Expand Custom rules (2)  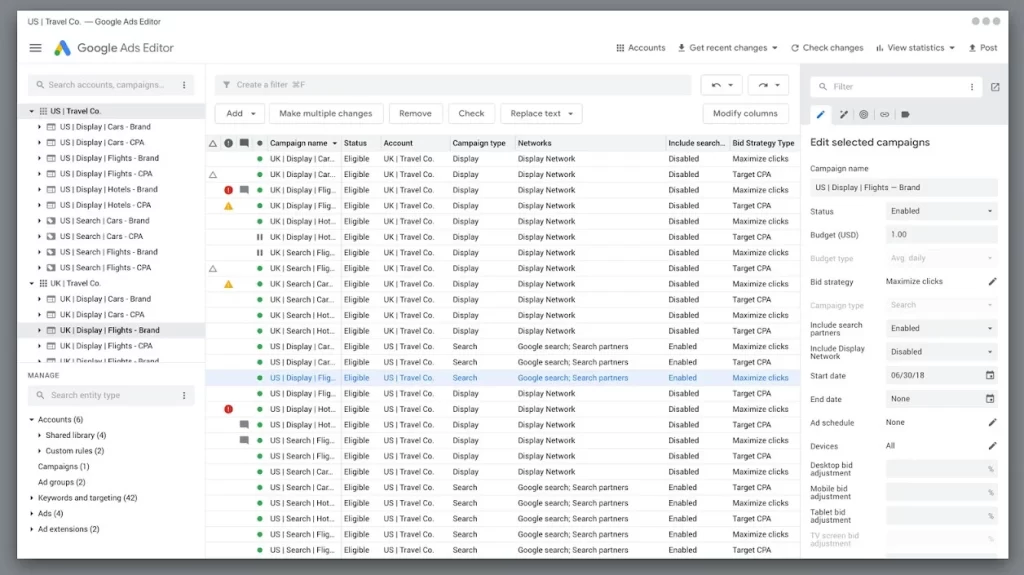[x=39, y=451]
